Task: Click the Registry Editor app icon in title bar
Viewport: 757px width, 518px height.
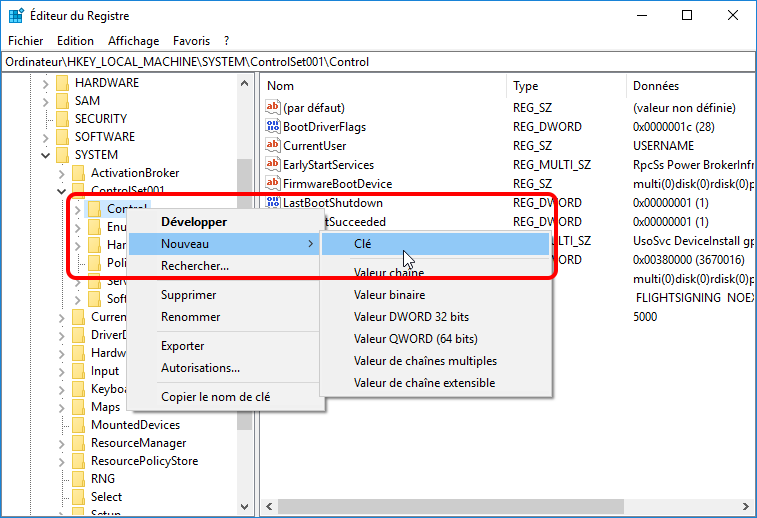Action: (x=16, y=15)
